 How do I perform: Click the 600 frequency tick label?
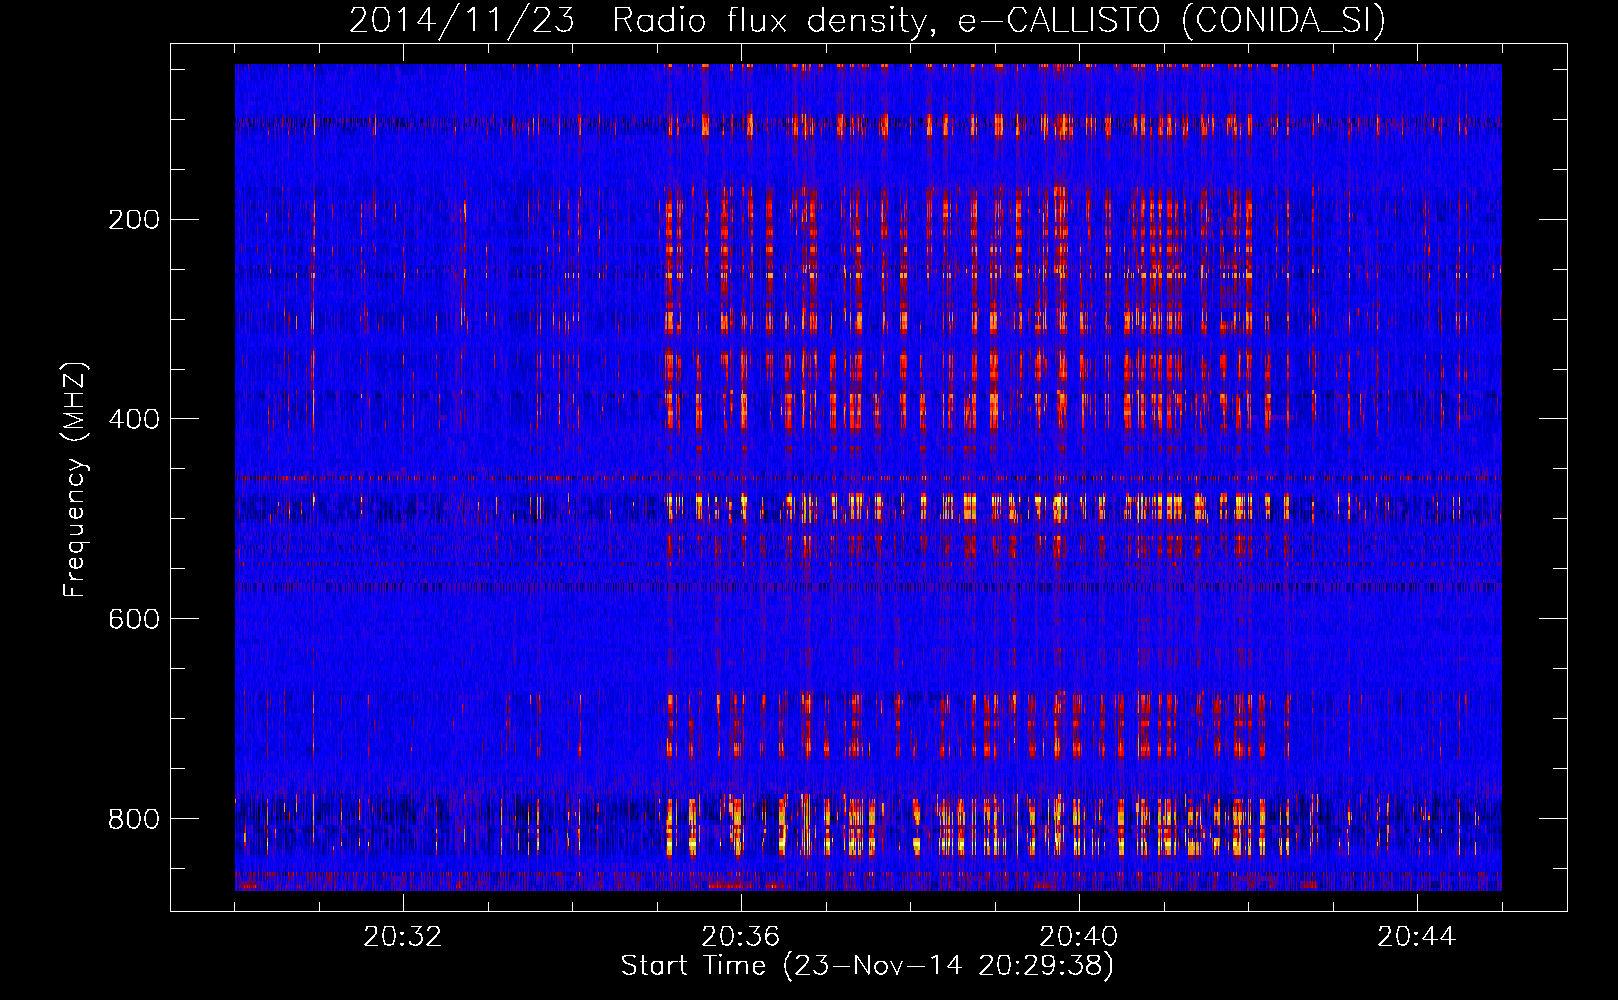134,619
